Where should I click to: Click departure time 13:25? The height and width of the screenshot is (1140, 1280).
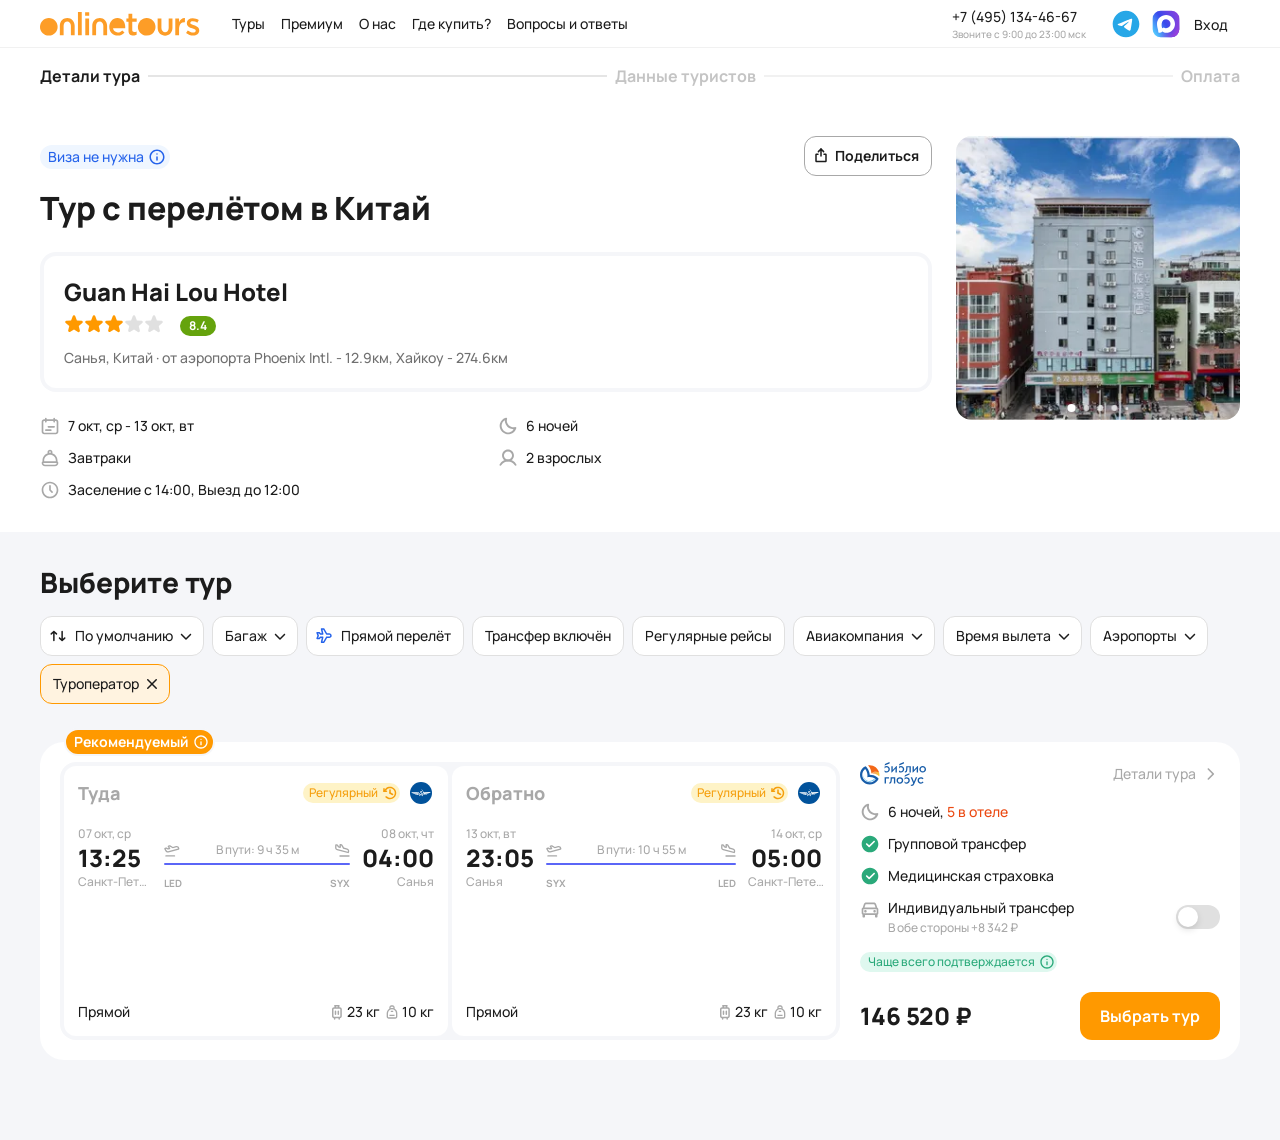110,858
